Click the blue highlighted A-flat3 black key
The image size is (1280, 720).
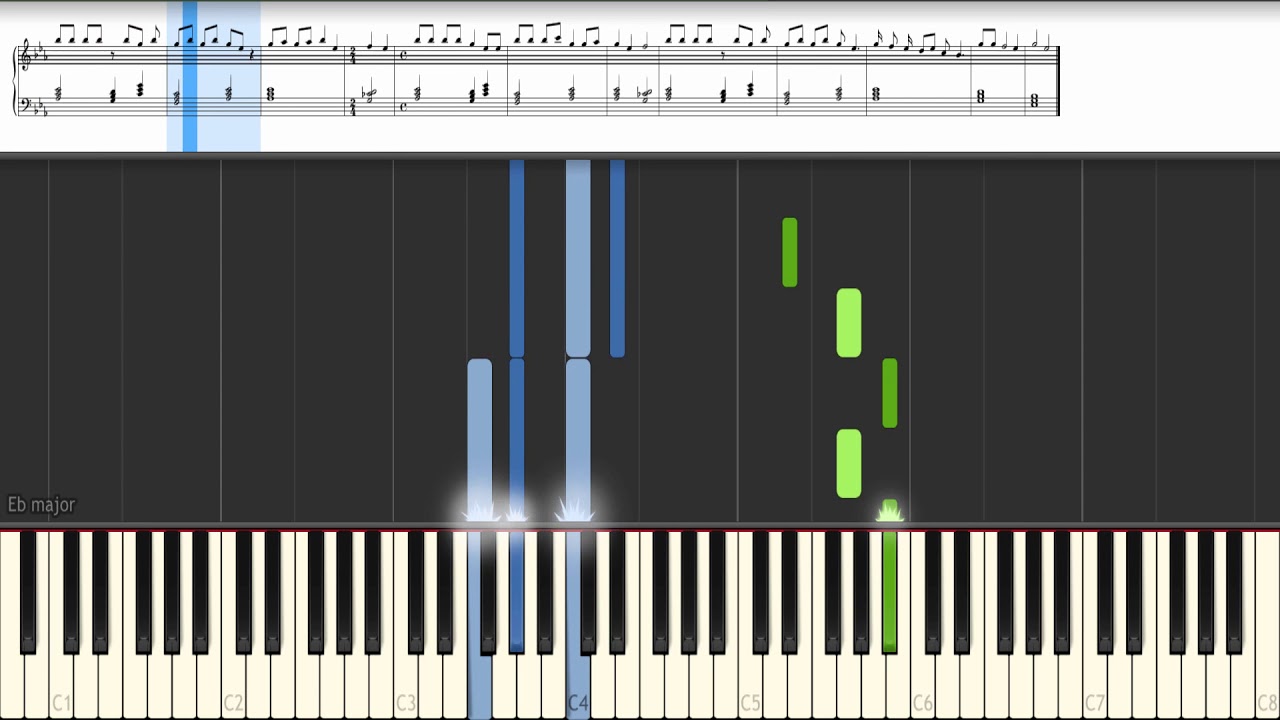pyautogui.click(x=517, y=592)
